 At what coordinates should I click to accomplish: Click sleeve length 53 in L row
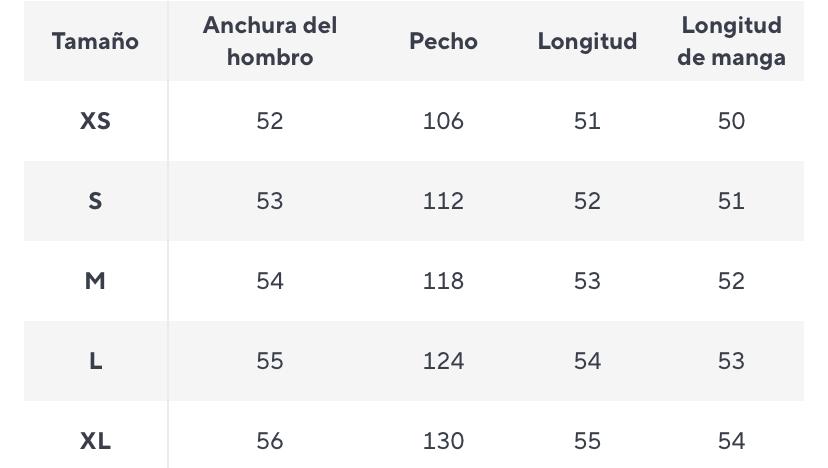(731, 361)
